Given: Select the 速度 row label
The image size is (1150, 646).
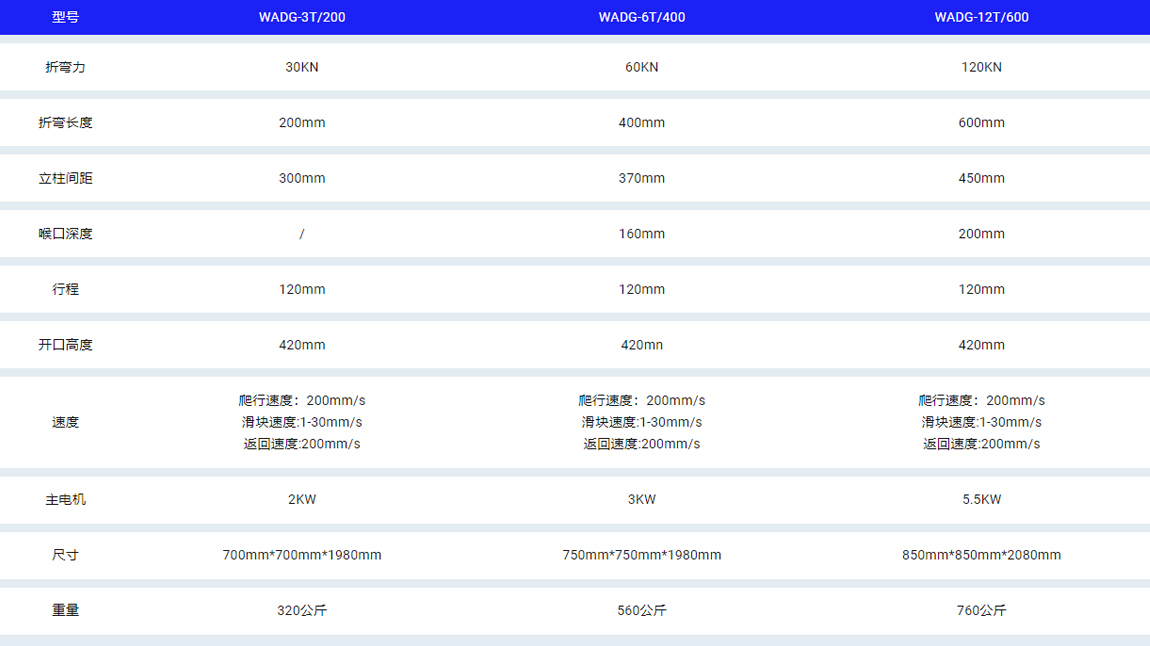Looking at the screenshot, I should (65, 422).
